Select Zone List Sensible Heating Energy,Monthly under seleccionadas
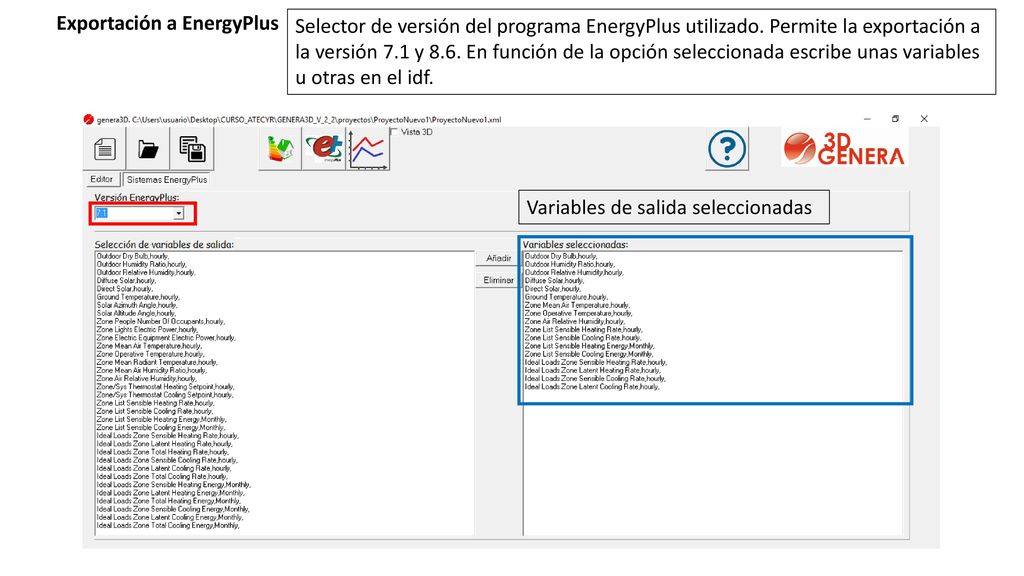The height and width of the screenshot is (576, 1024). pyautogui.click(x=590, y=346)
